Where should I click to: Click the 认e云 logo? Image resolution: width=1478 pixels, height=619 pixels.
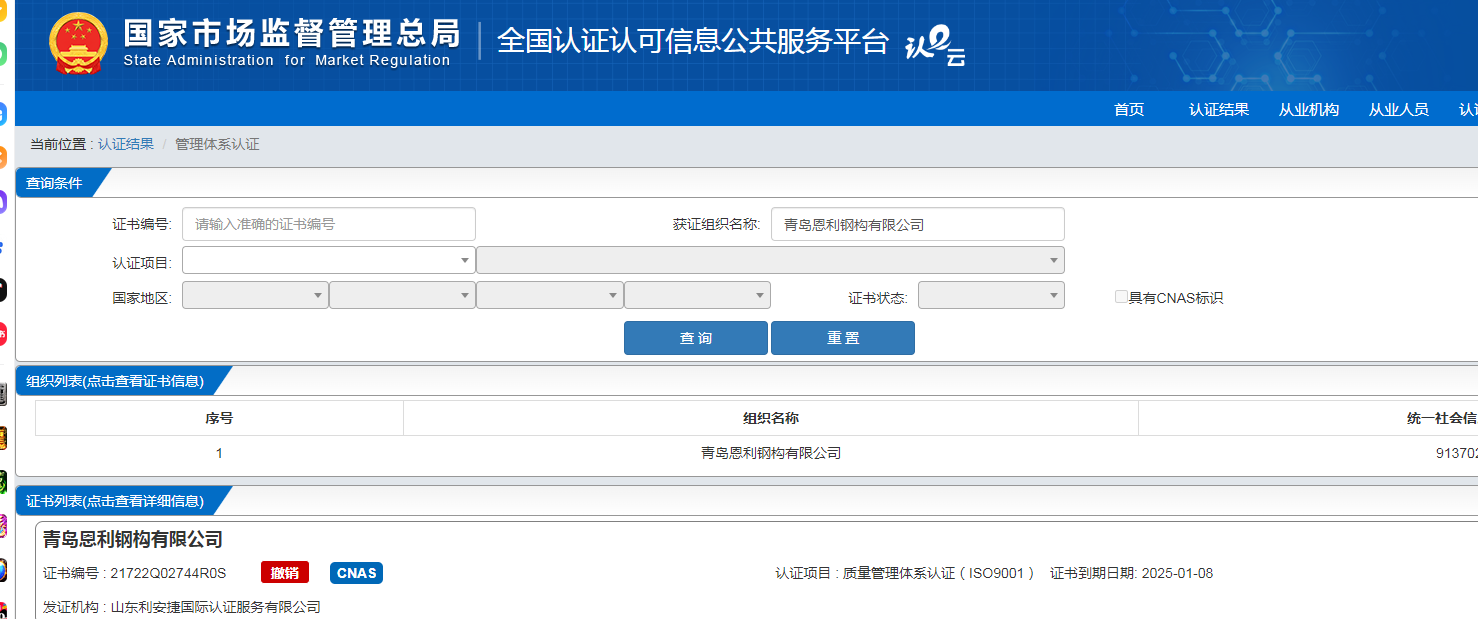pyautogui.click(x=935, y=46)
